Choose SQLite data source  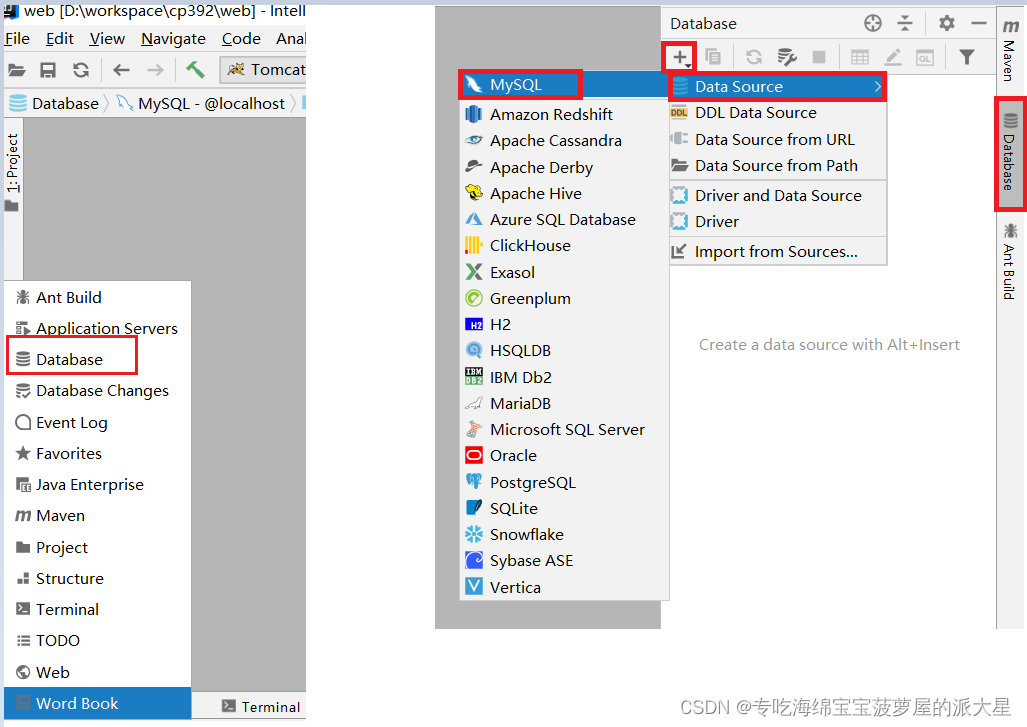pos(563,508)
